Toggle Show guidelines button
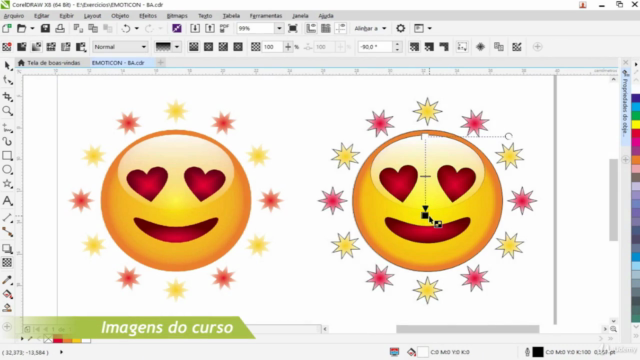640x360 pixels. click(340, 28)
